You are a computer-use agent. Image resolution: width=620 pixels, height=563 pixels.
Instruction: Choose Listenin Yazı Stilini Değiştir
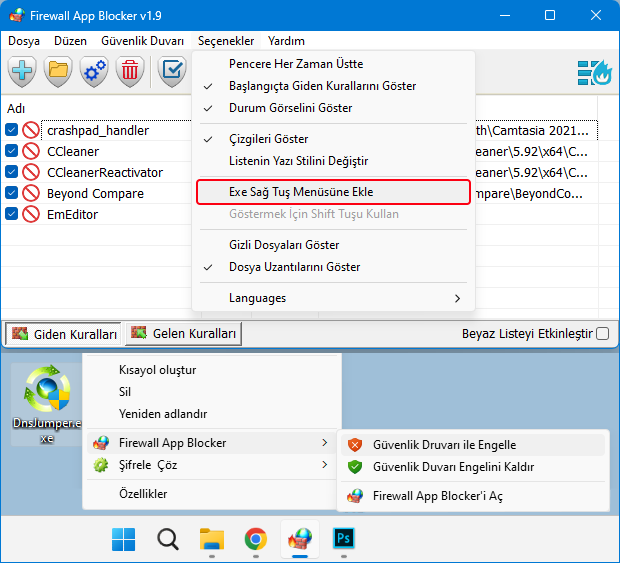[333, 161]
